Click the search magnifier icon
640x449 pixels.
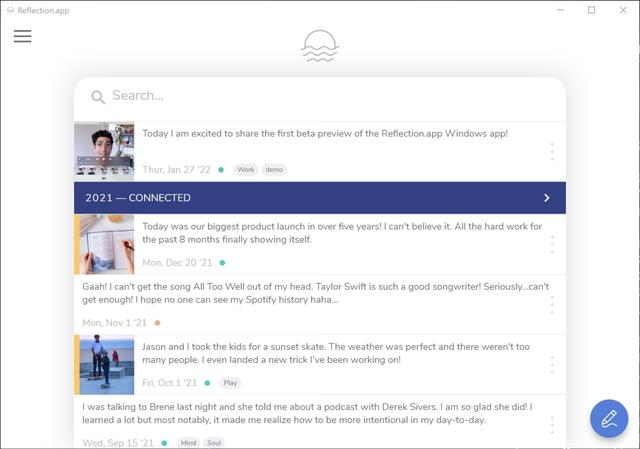[98, 97]
